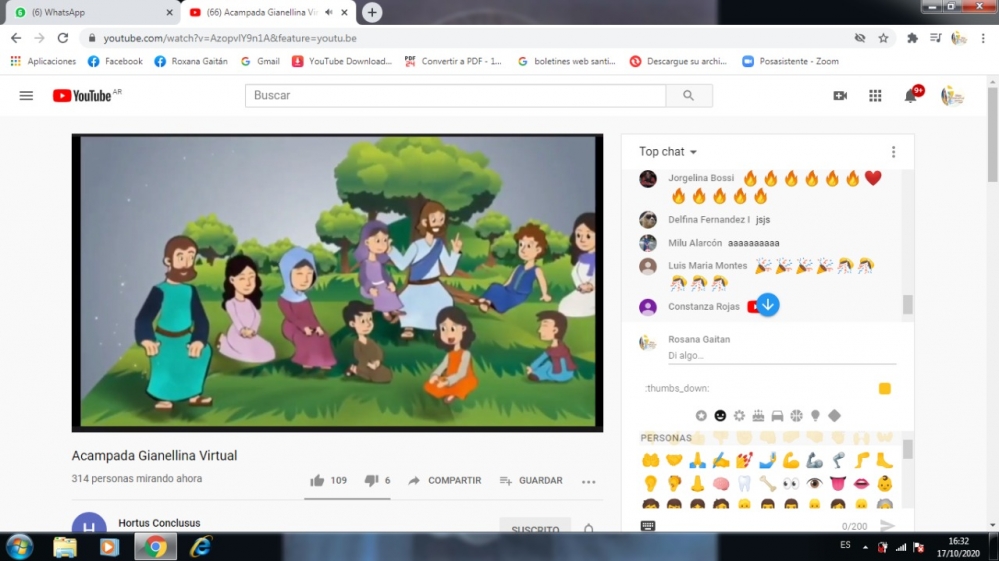The image size is (999, 561).
Task: Select the people smiley emoji category
Action: point(720,416)
